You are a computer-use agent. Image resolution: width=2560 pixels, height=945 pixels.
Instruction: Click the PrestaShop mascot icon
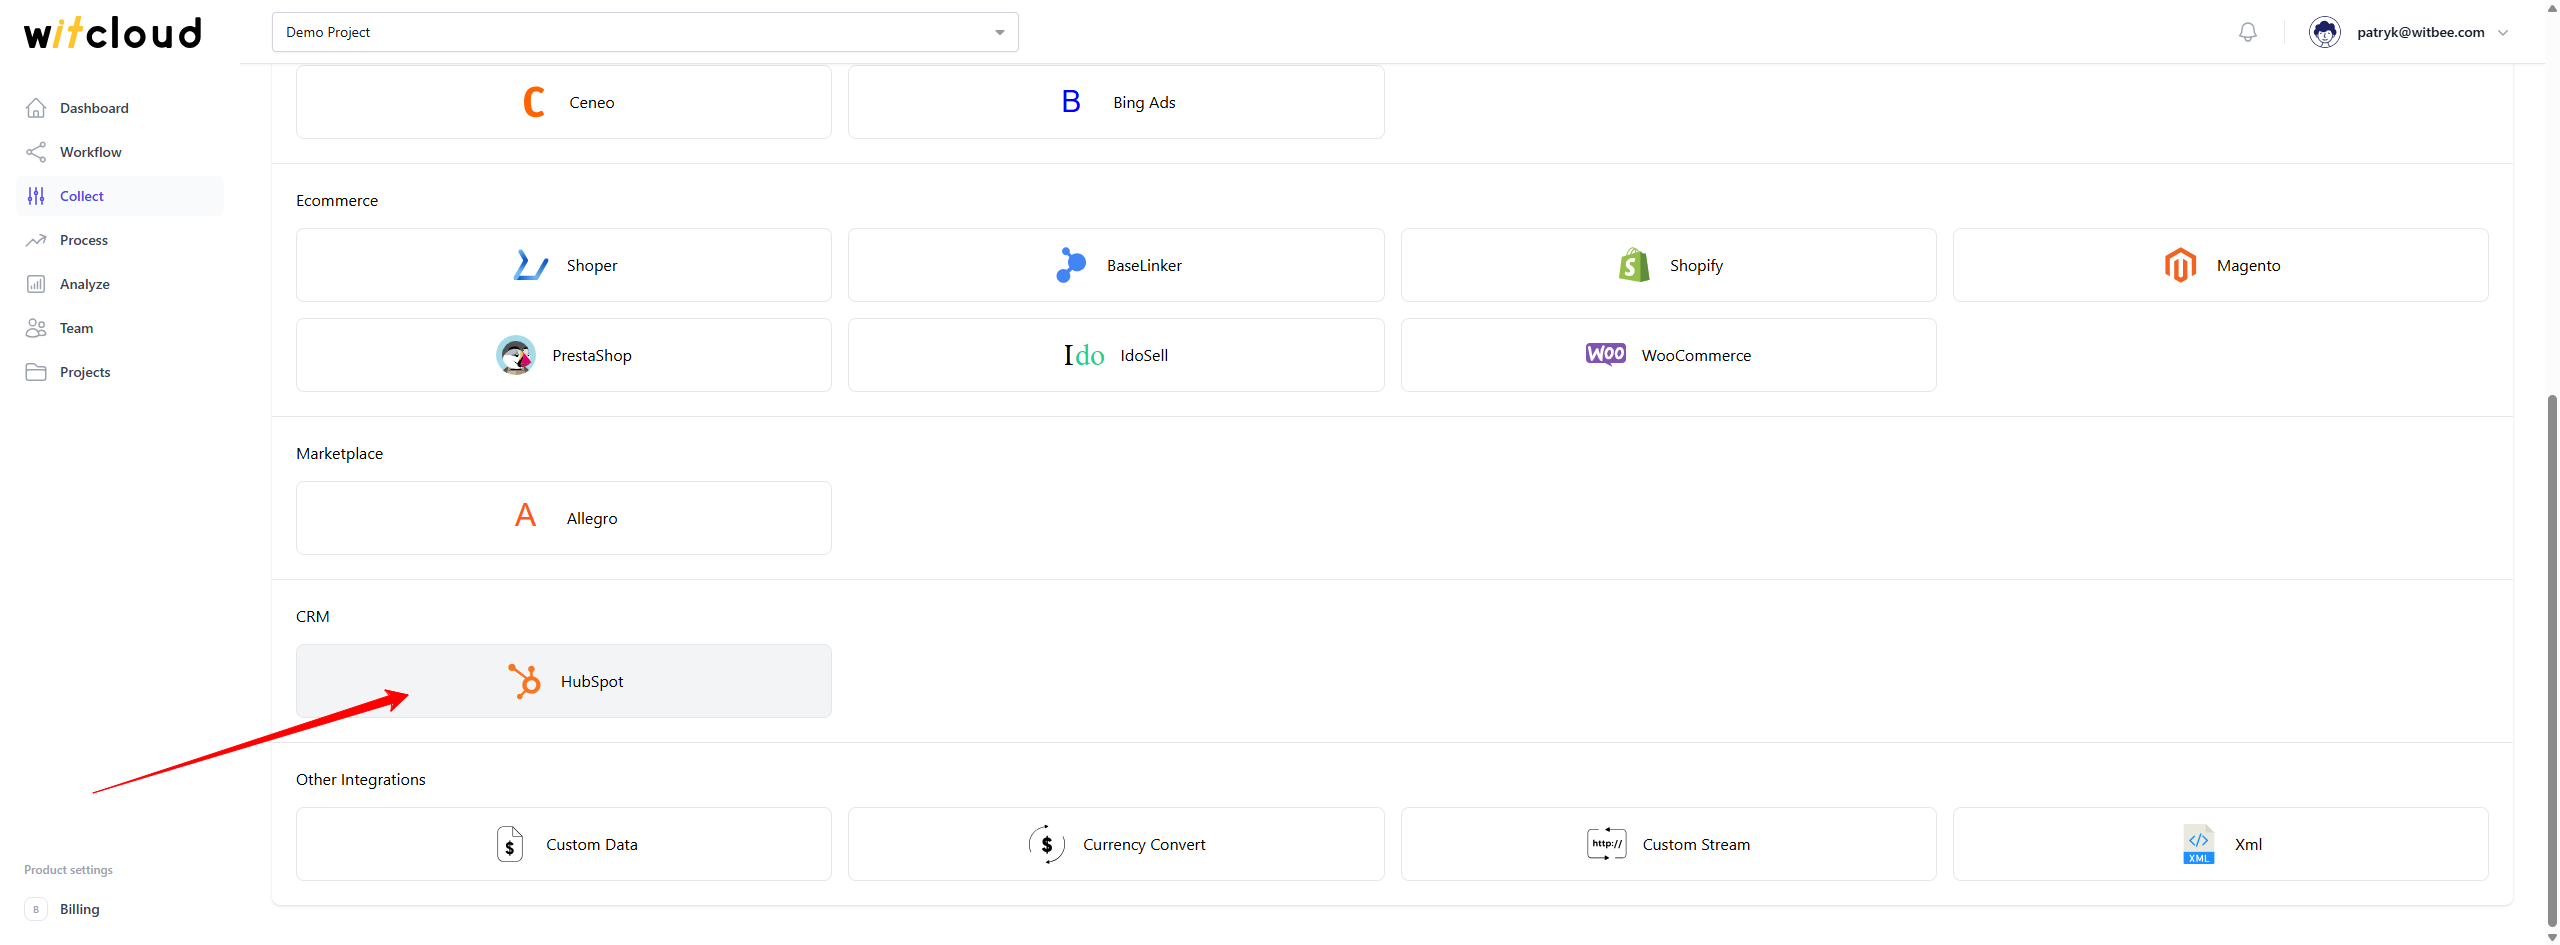click(516, 355)
